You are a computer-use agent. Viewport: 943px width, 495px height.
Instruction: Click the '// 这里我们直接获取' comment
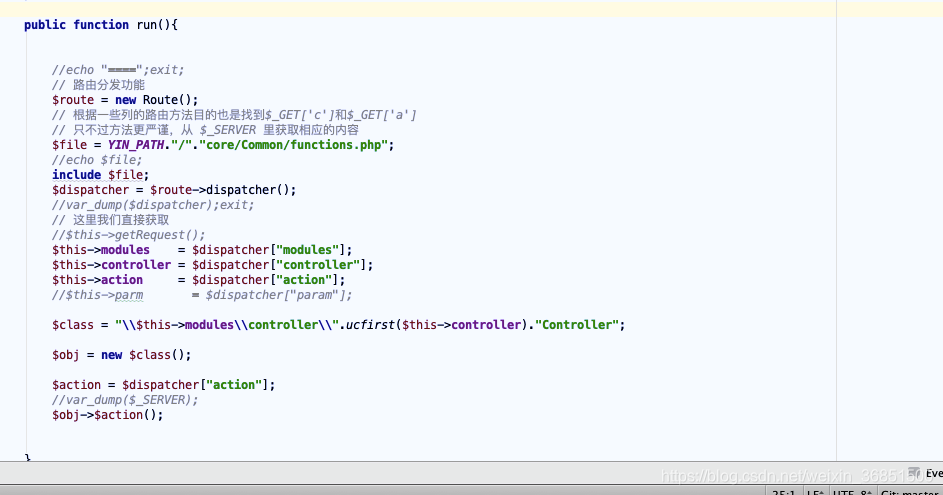click(x=110, y=220)
